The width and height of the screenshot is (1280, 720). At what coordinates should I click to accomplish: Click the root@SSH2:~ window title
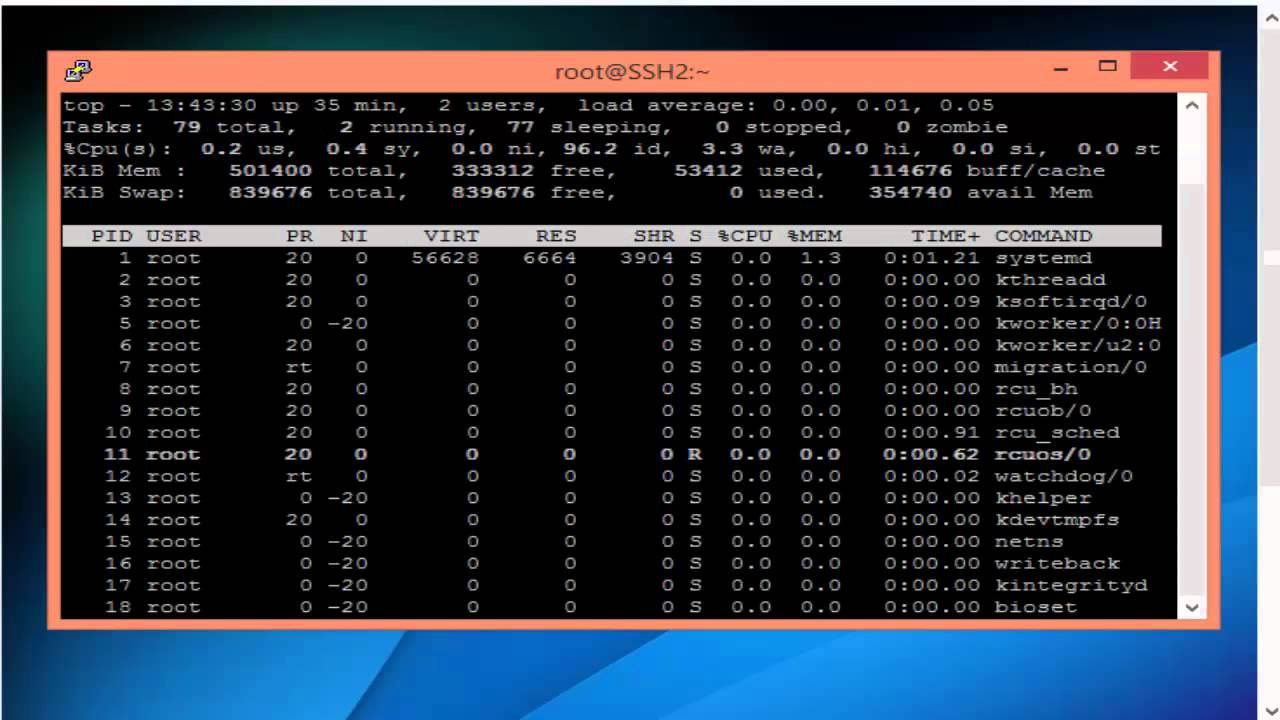pyautogui.click(x=632, y=71)
